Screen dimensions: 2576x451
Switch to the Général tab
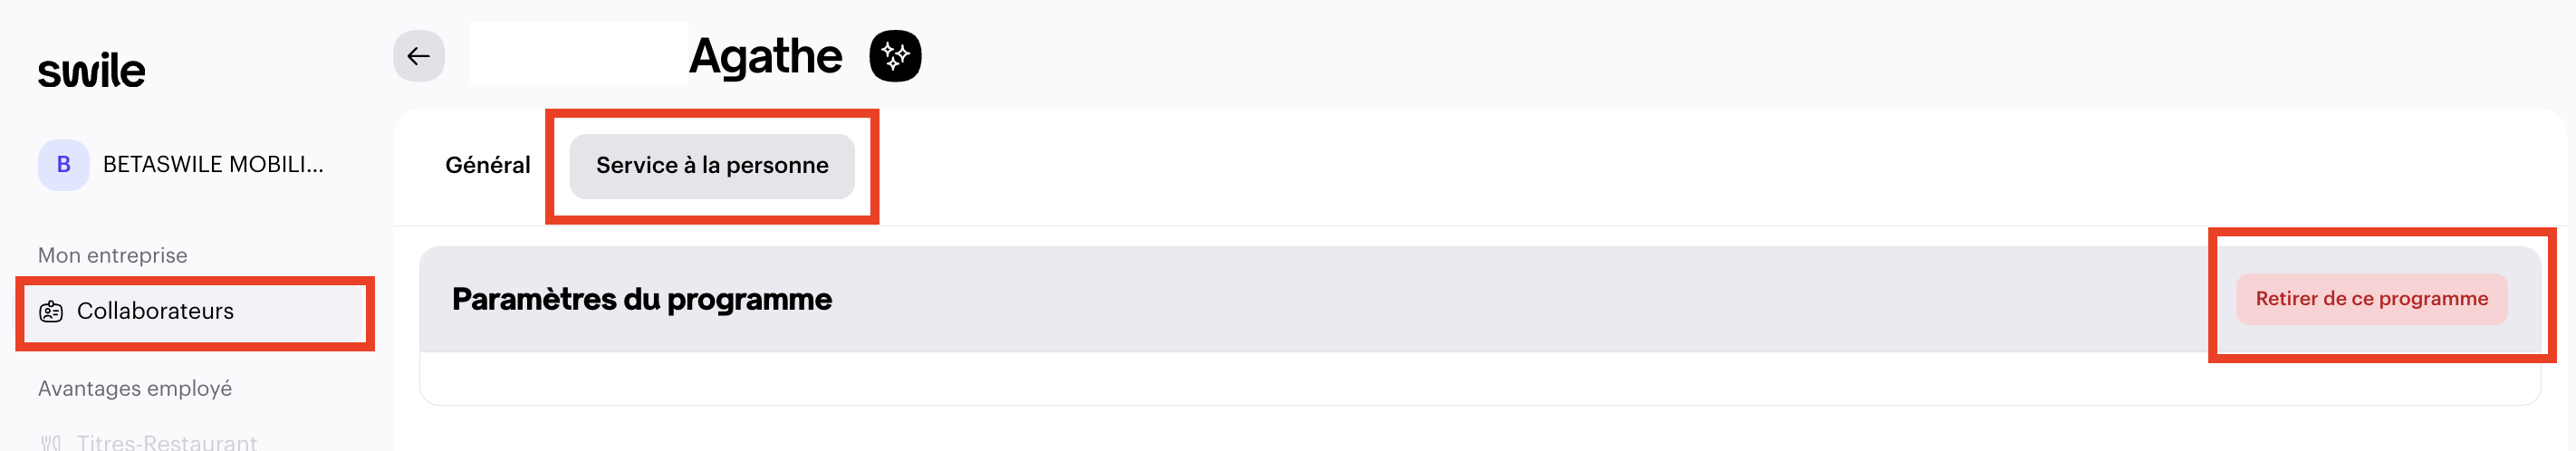(487, 166)
